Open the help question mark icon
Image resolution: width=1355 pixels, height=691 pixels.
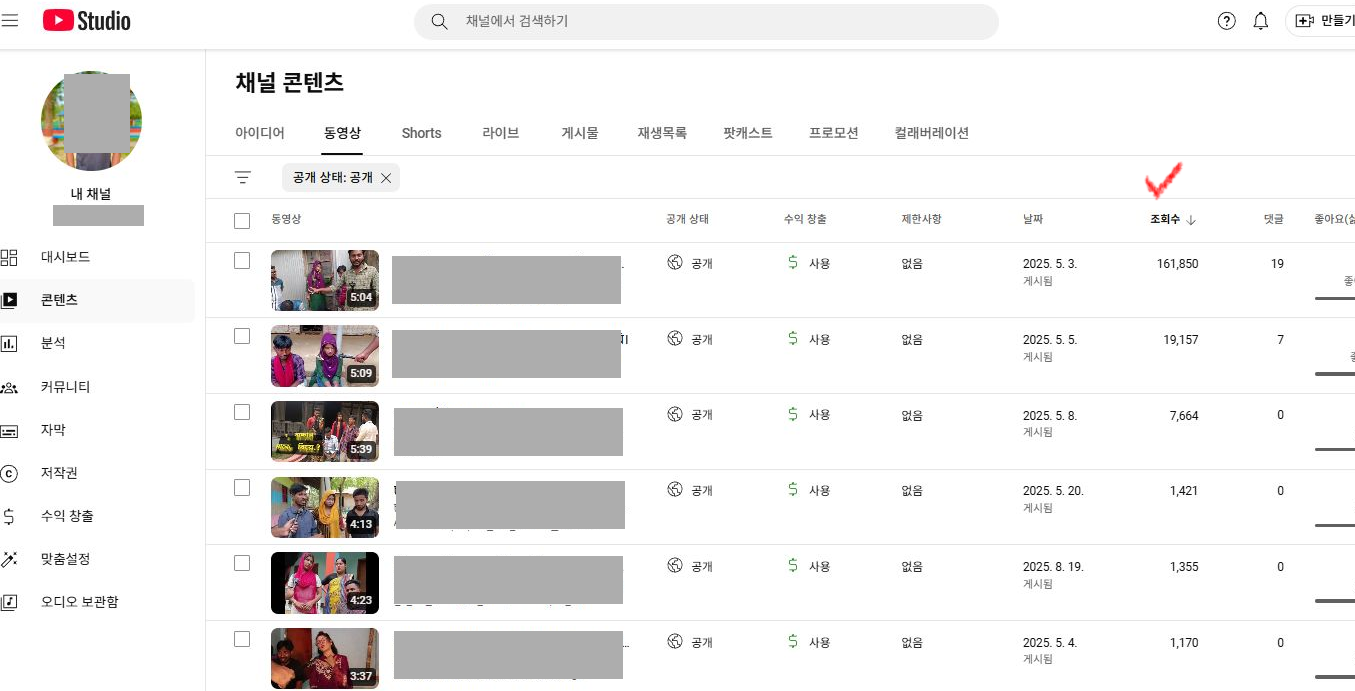pyautogui.click(x=1226, y=21)
